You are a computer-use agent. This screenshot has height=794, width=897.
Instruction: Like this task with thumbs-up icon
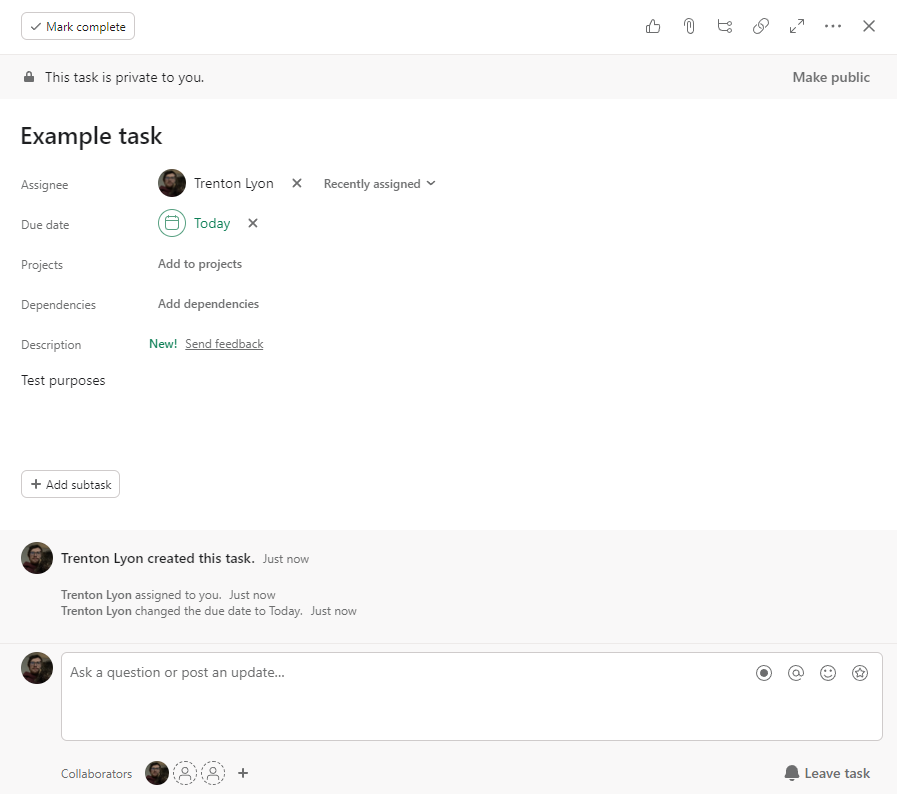tap(653, 26)
